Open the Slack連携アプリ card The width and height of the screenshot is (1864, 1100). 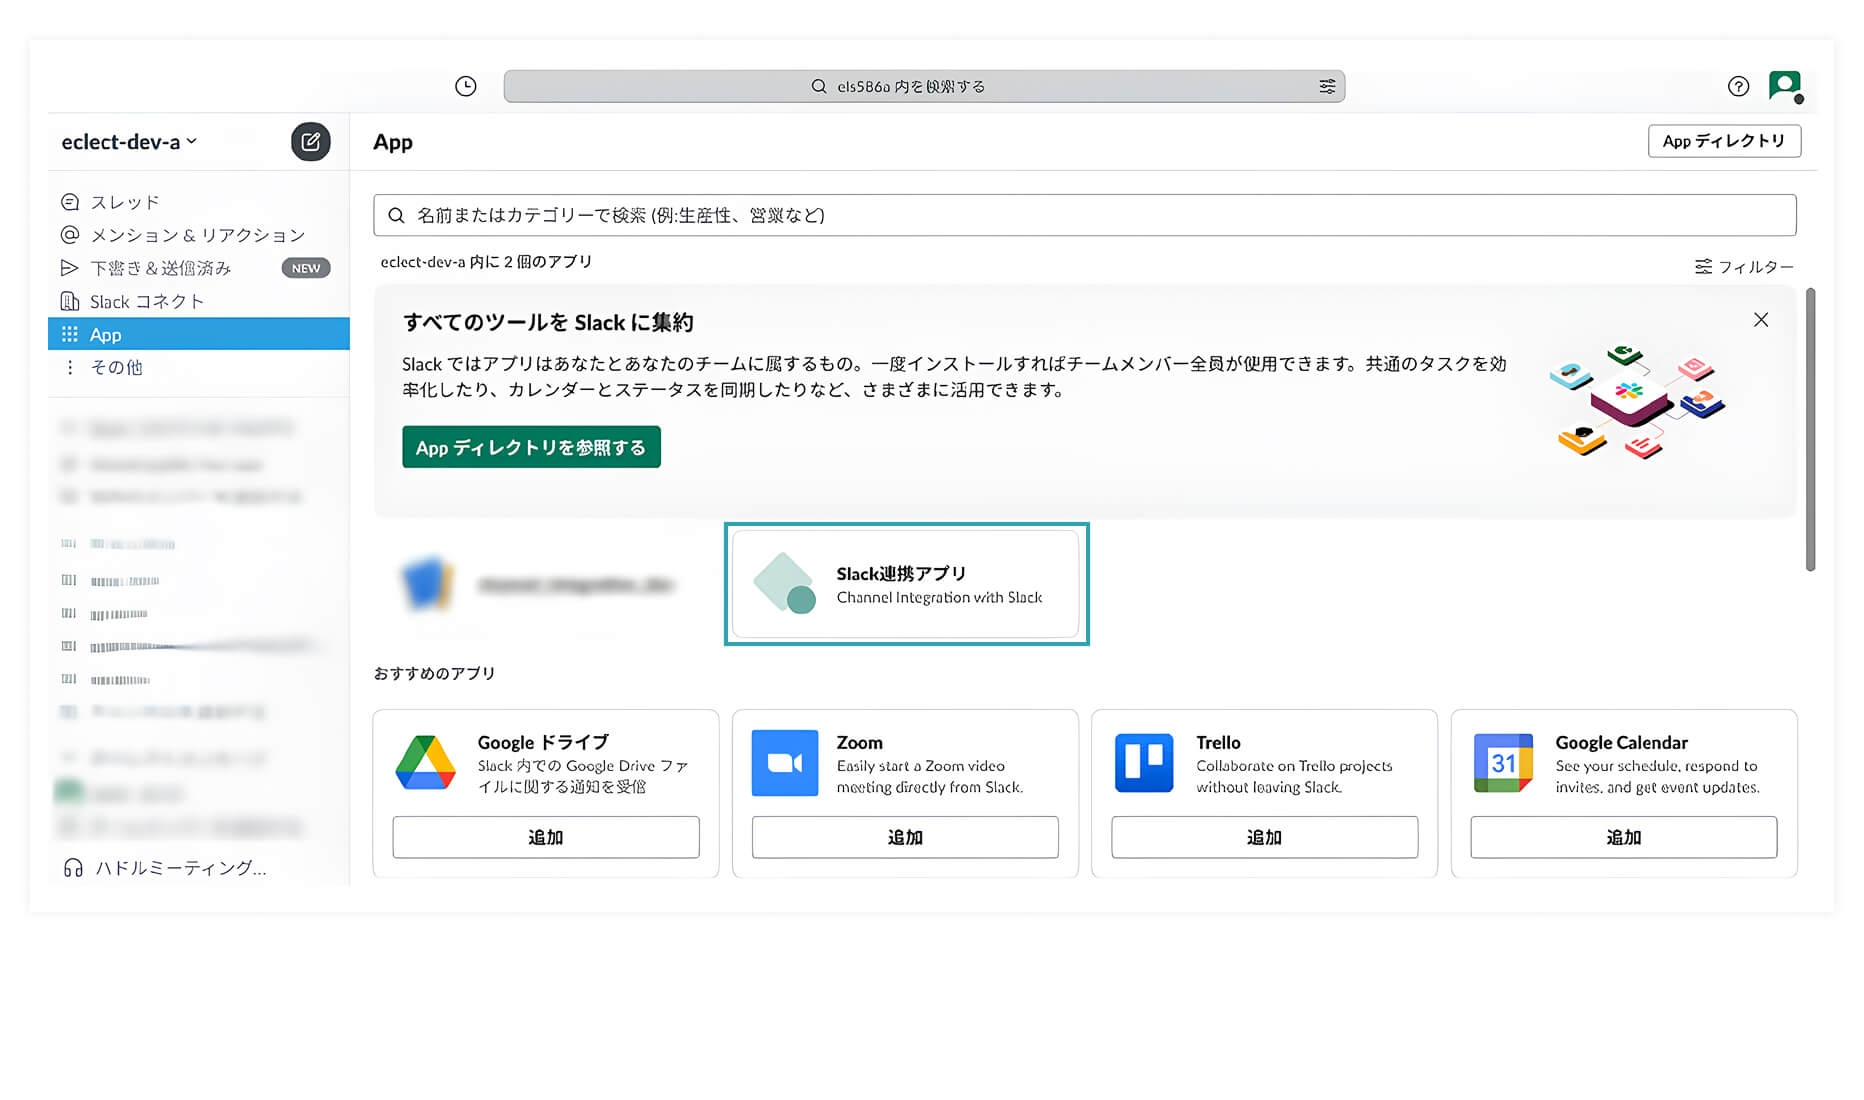[906, 584]
